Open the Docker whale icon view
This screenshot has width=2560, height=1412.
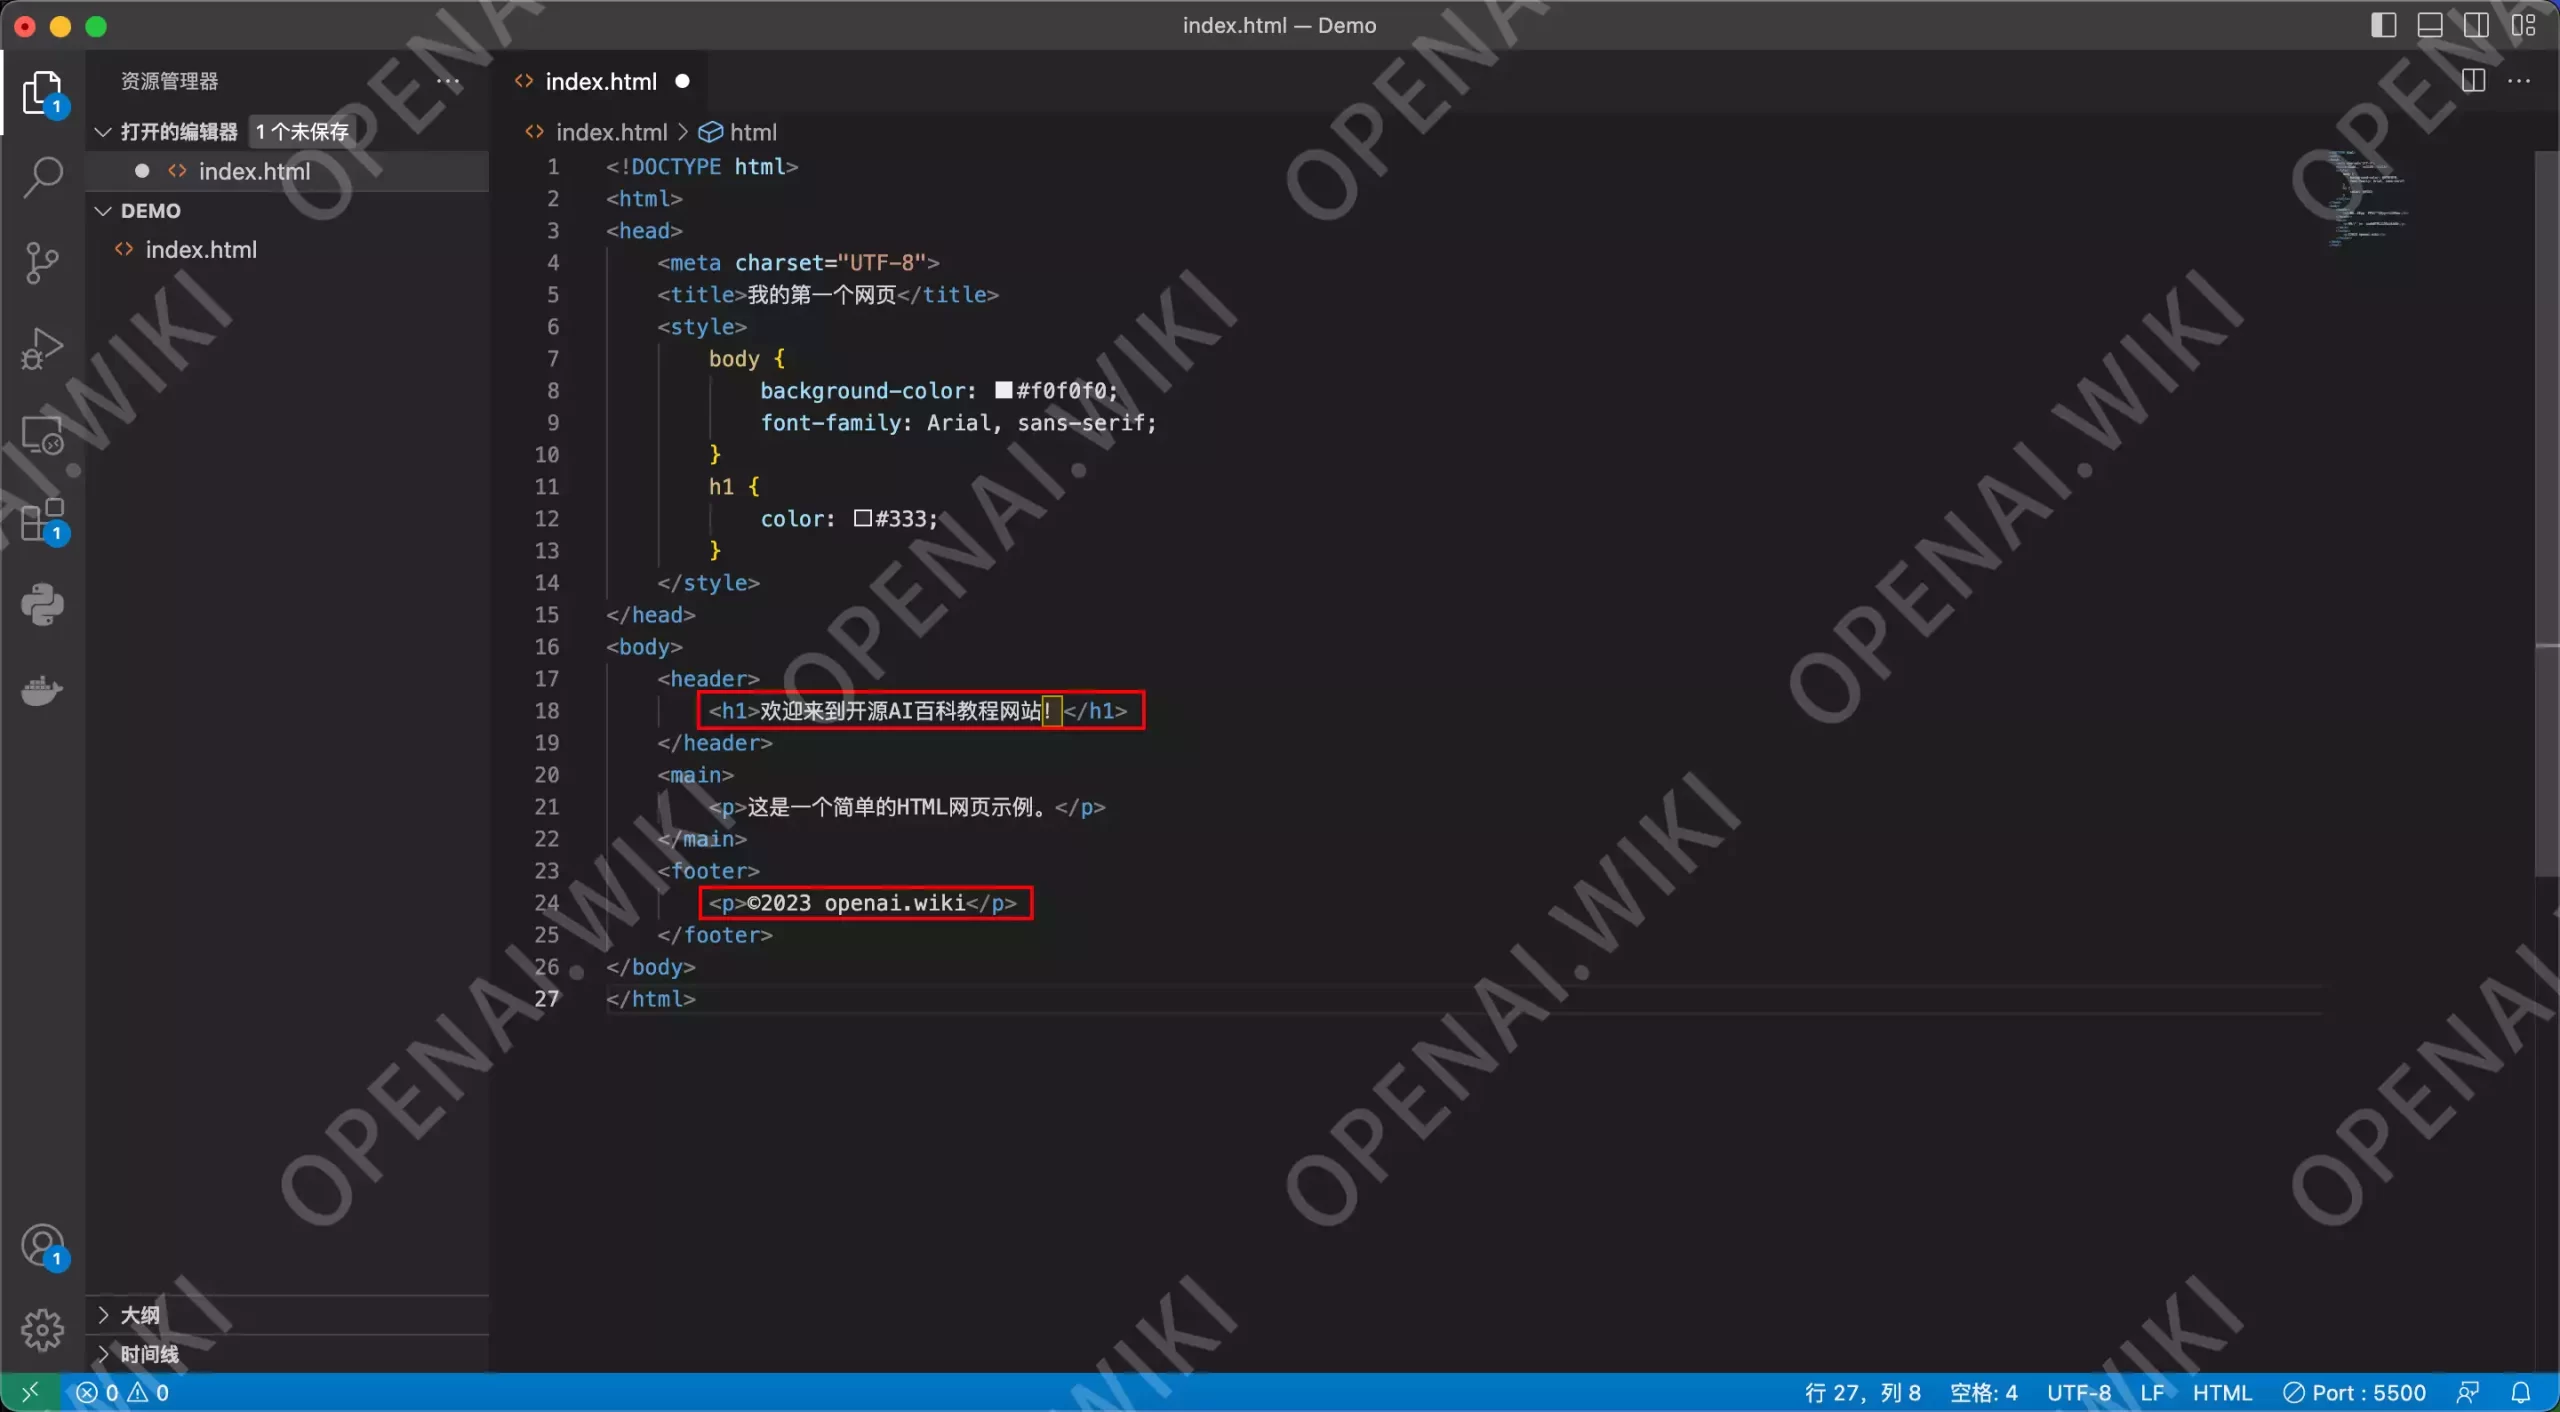pyautogui.click(x=42, y=691)
